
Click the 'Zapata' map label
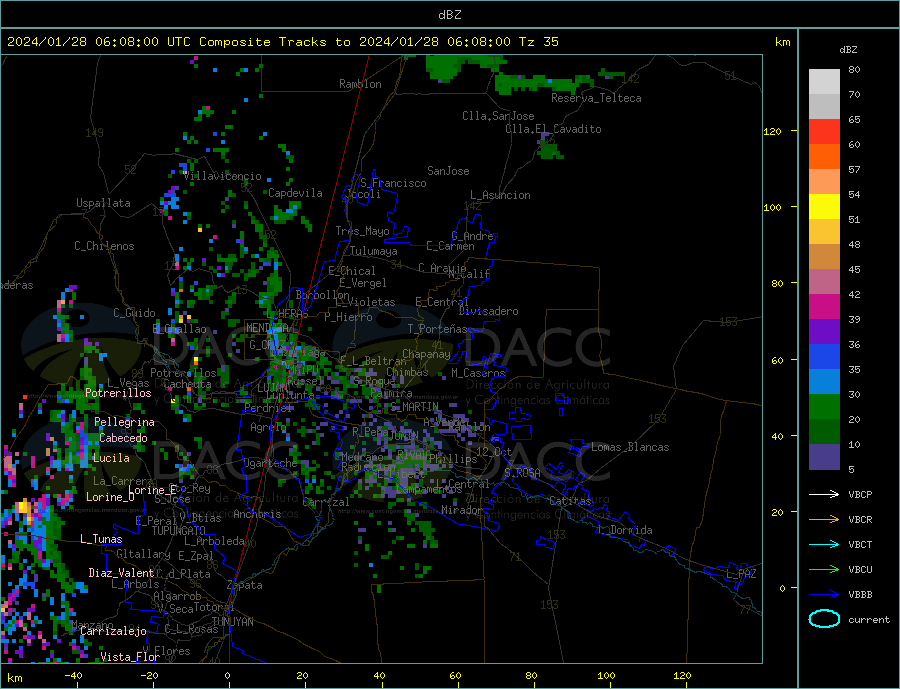(x=245, y=586)
